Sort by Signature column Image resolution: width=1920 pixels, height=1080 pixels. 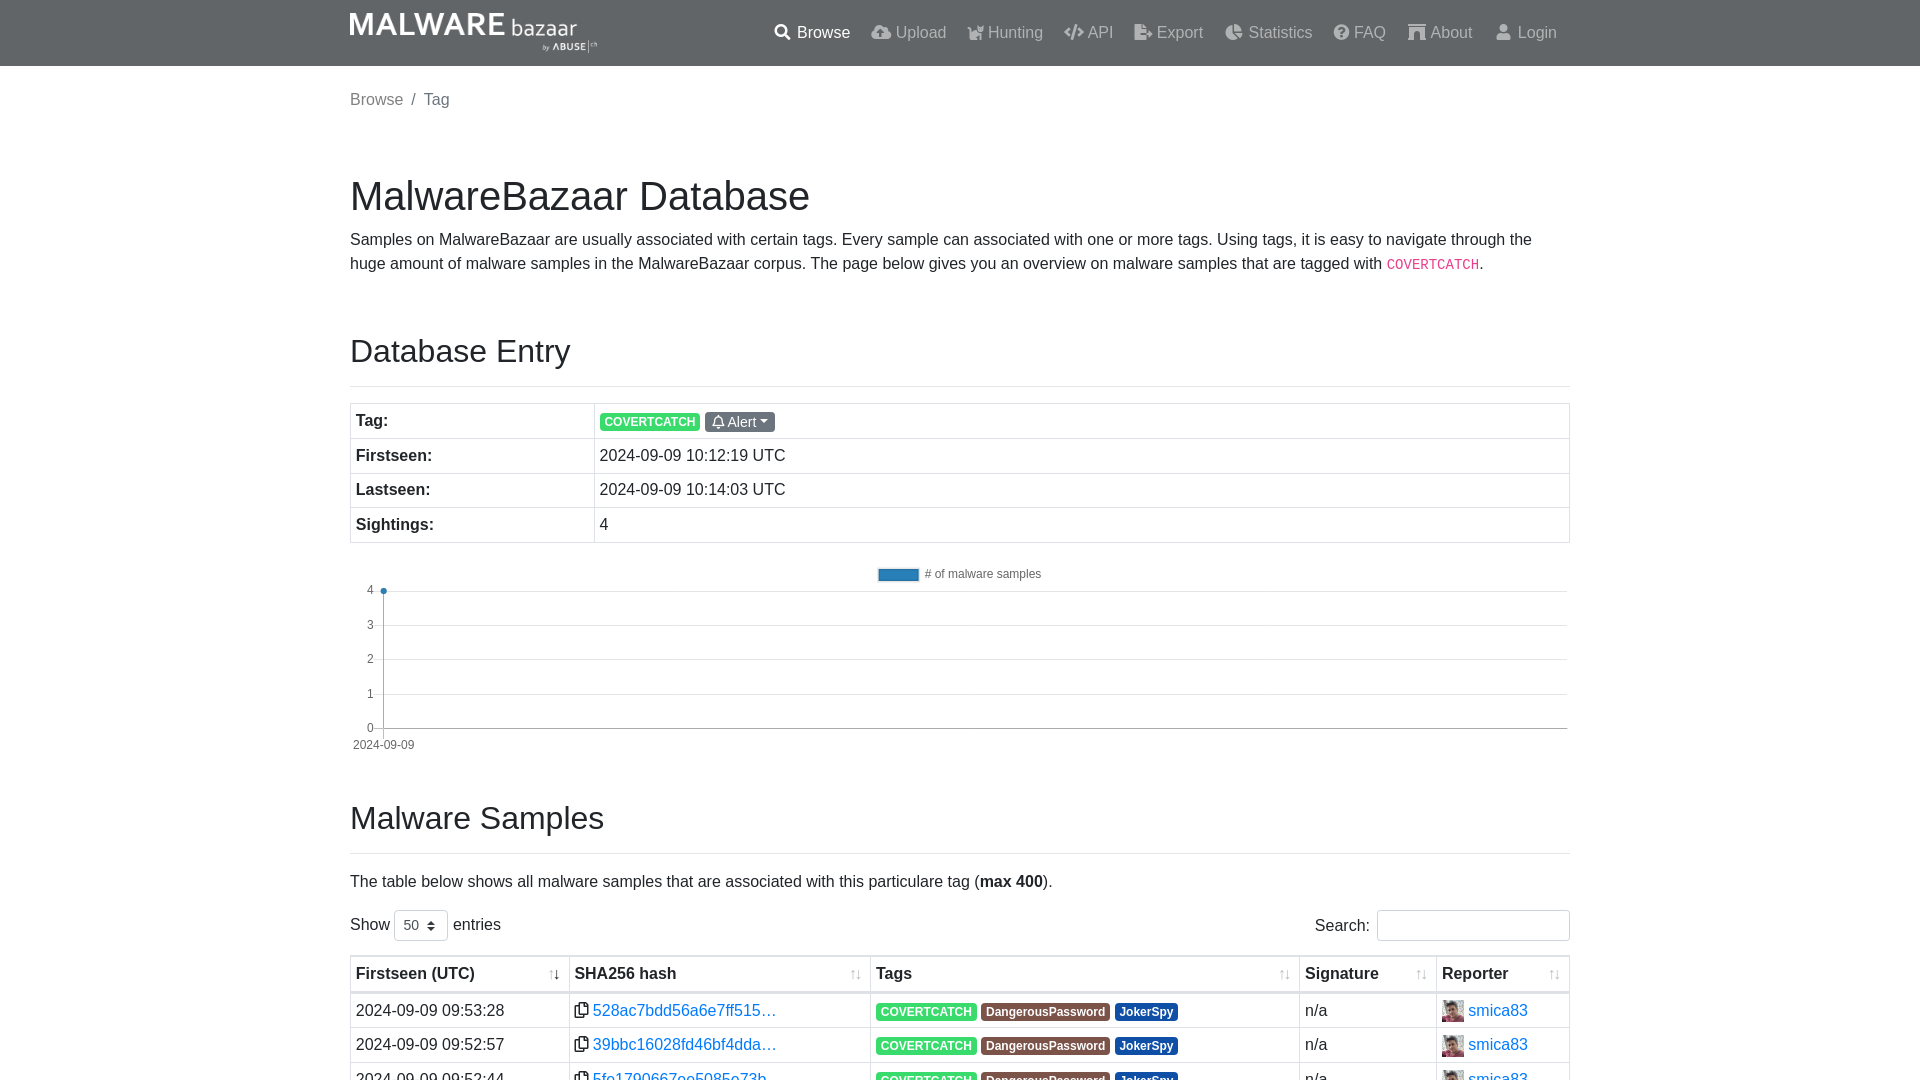(1367, 974)
